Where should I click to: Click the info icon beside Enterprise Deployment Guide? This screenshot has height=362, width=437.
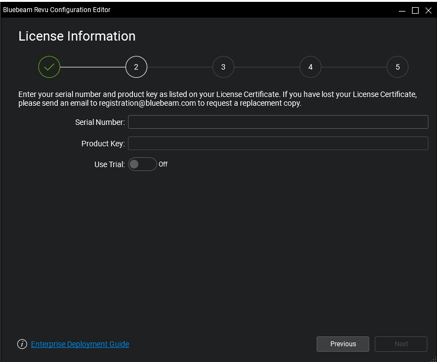pos(22,344)
